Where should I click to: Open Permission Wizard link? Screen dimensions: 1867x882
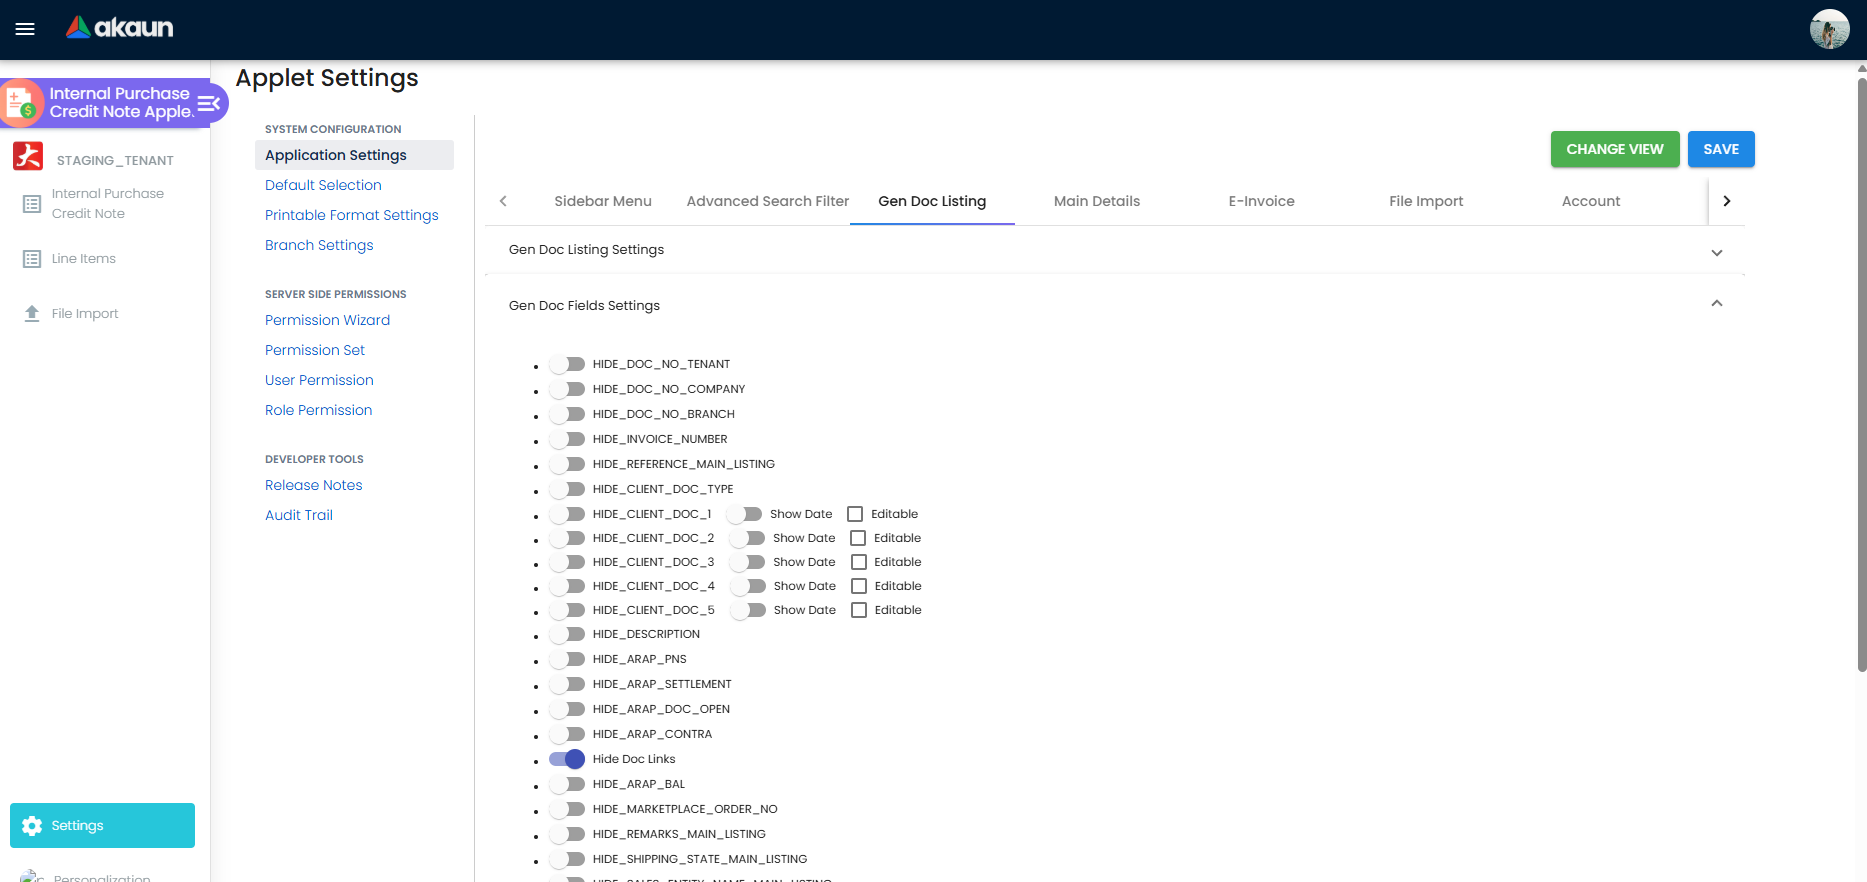[327, 320]
